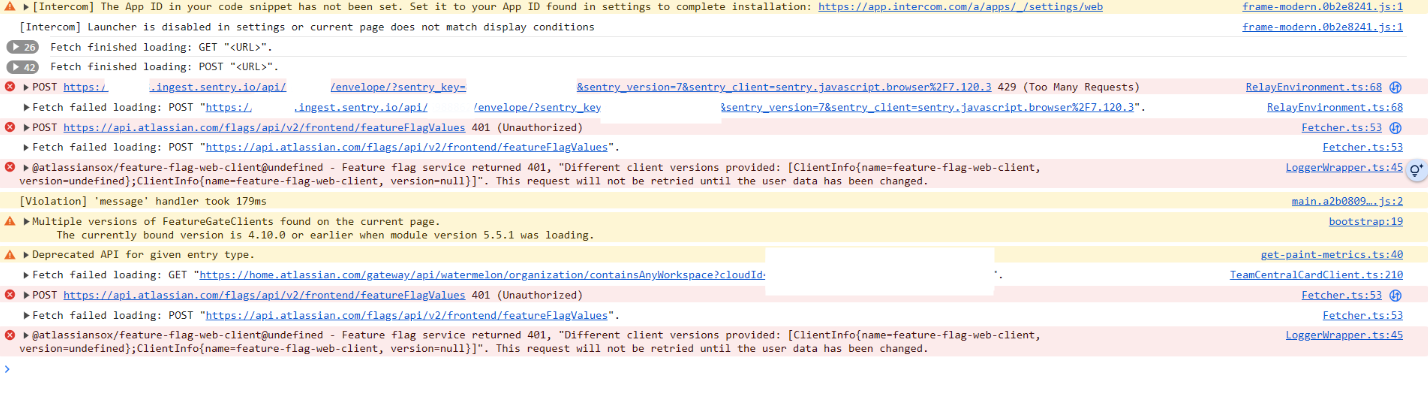
Task: Open the RelayEnvironment.ts:68 source link on the 429 error row
Action: [x=1314, y=87]
